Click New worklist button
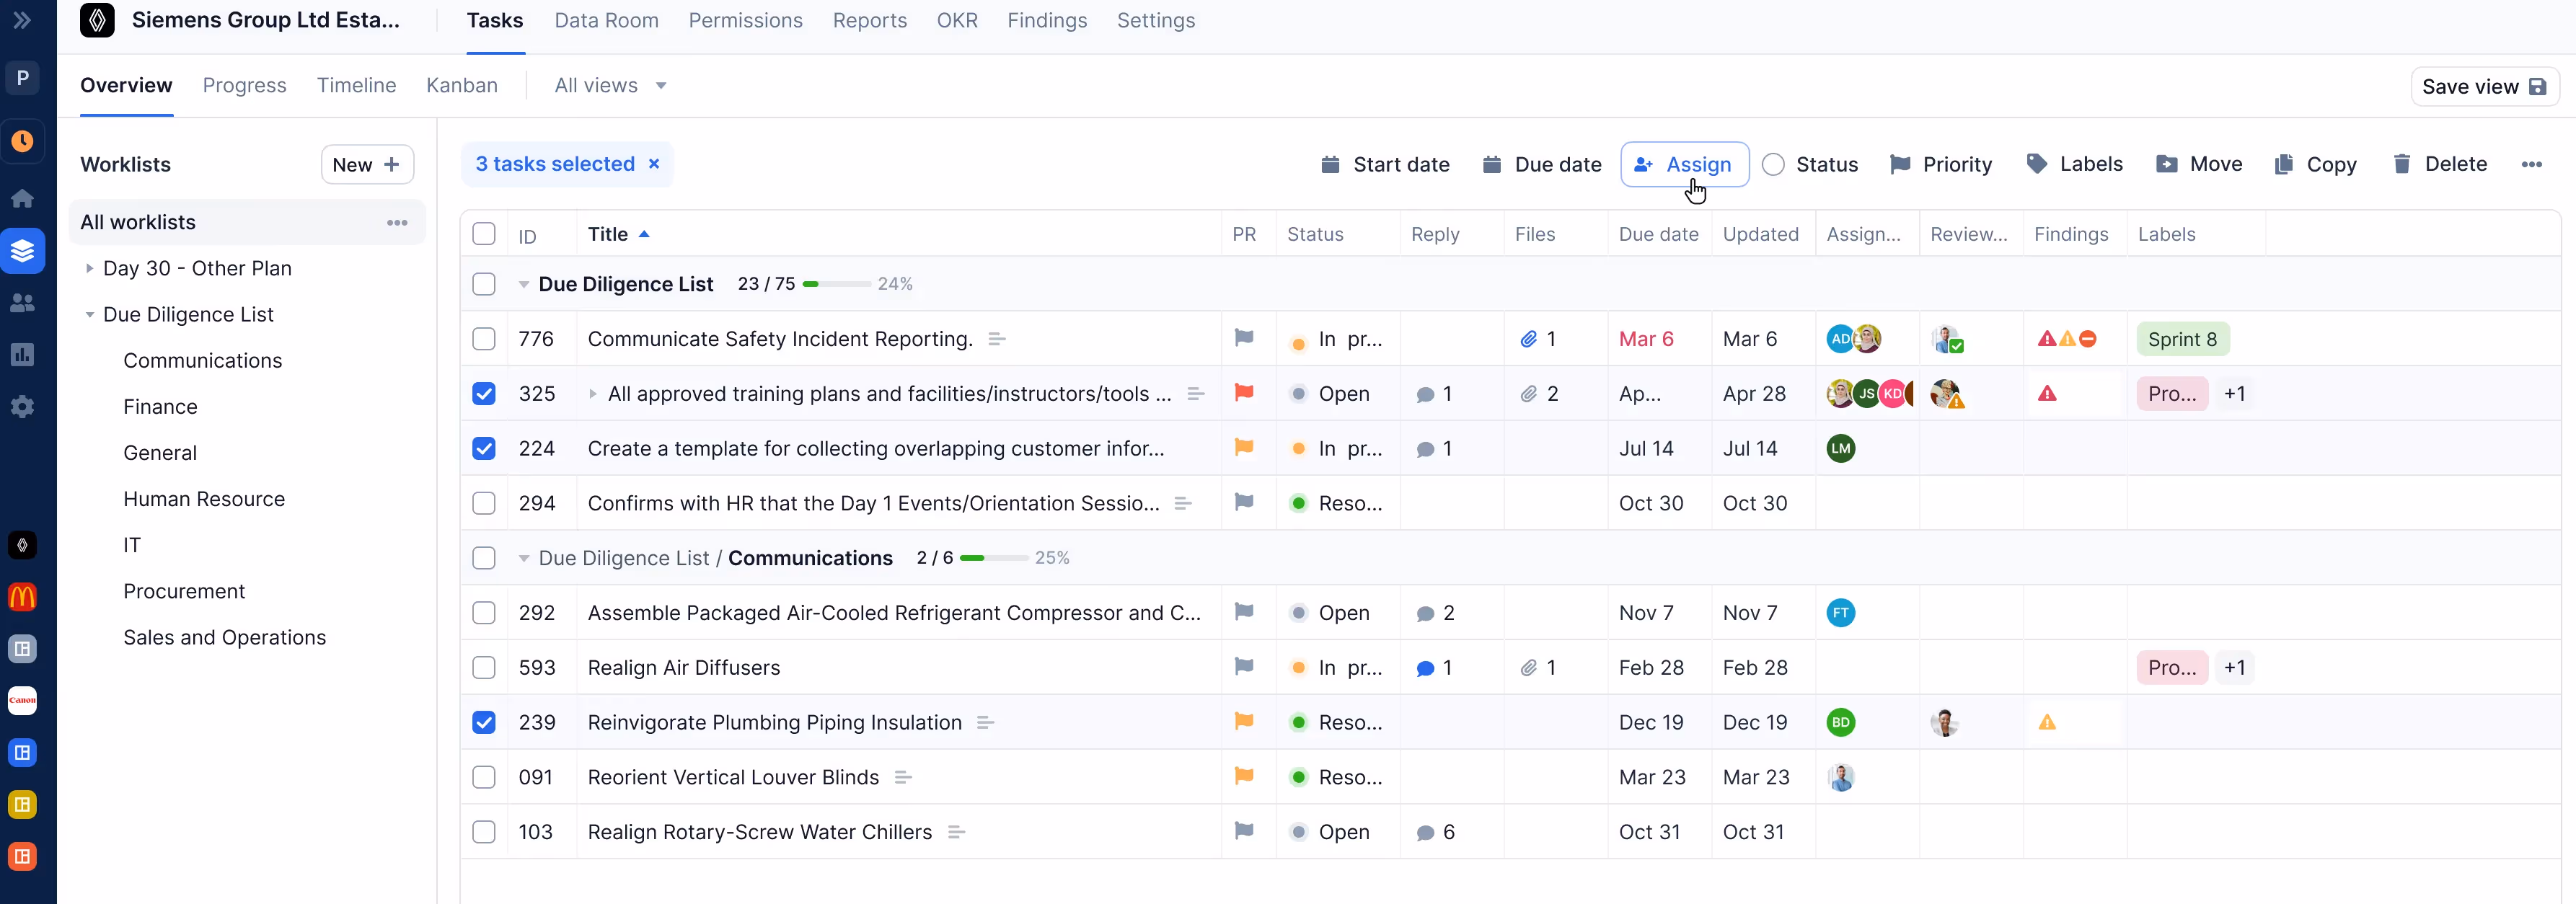 [366, 164]
